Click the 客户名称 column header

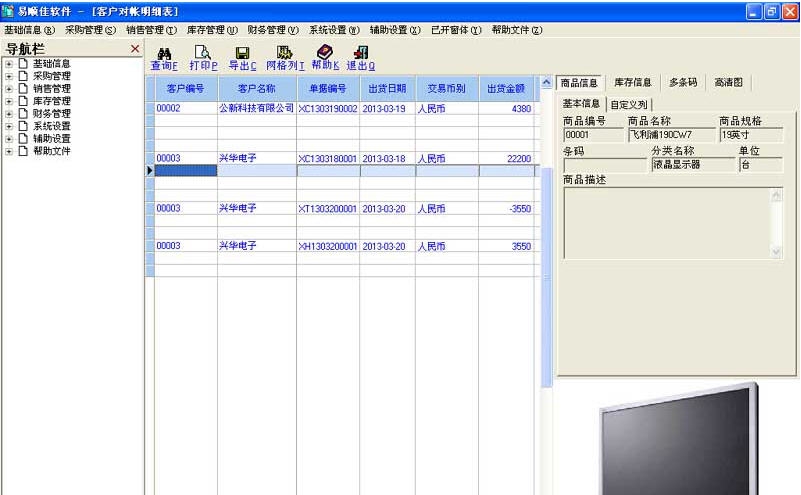(x=257, y=88)
